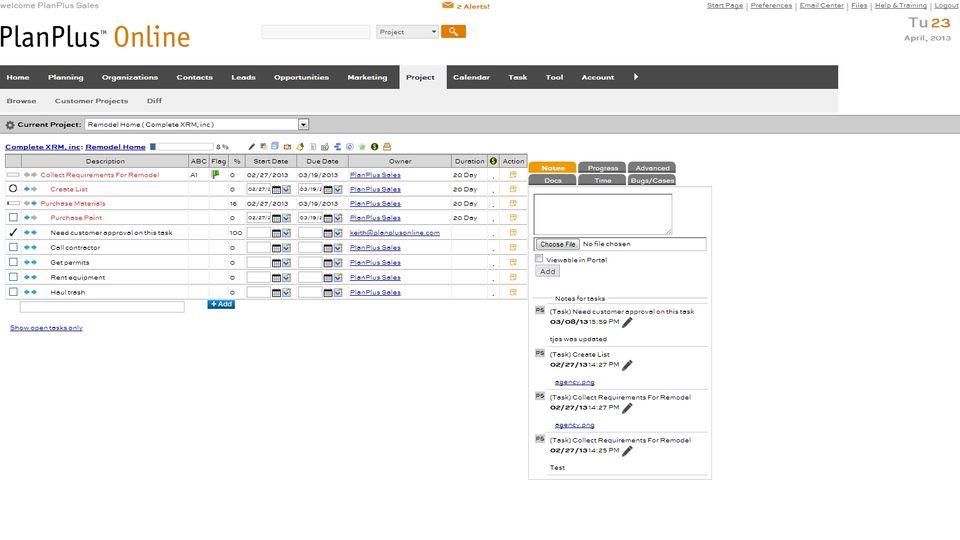The image size is (960, 540).
Task: Open the Preferences link
Action: [x=771, y=6]
